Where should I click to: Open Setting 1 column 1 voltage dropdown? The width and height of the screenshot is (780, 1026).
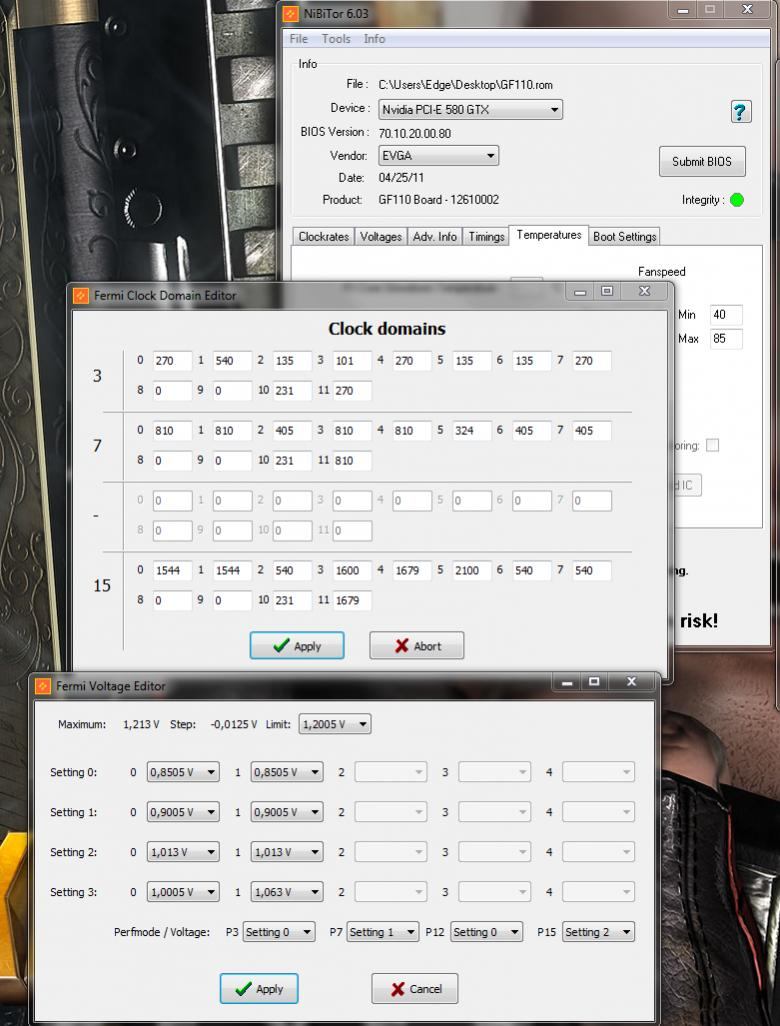pos(287,812)
